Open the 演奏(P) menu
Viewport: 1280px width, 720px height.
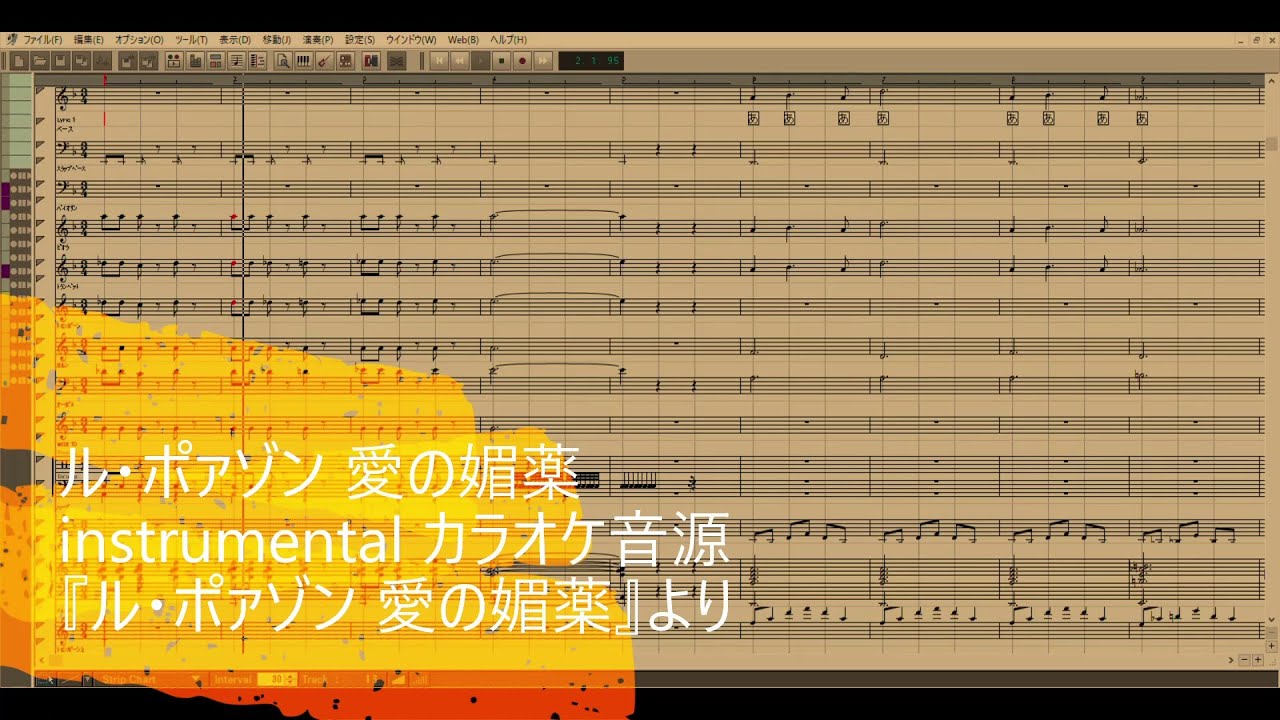(x=318, y=40)
